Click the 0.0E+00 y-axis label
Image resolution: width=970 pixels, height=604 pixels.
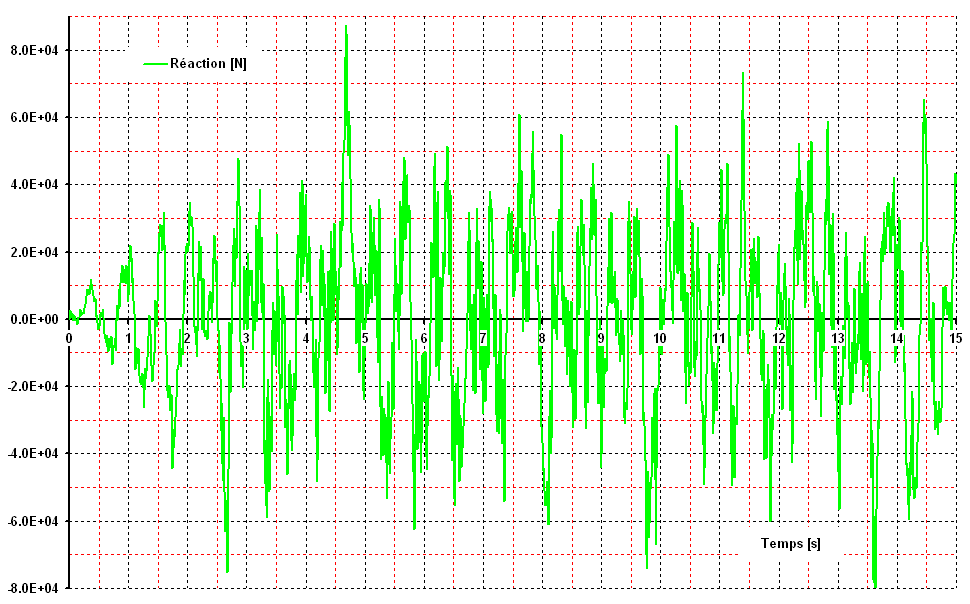coord(34,319)
